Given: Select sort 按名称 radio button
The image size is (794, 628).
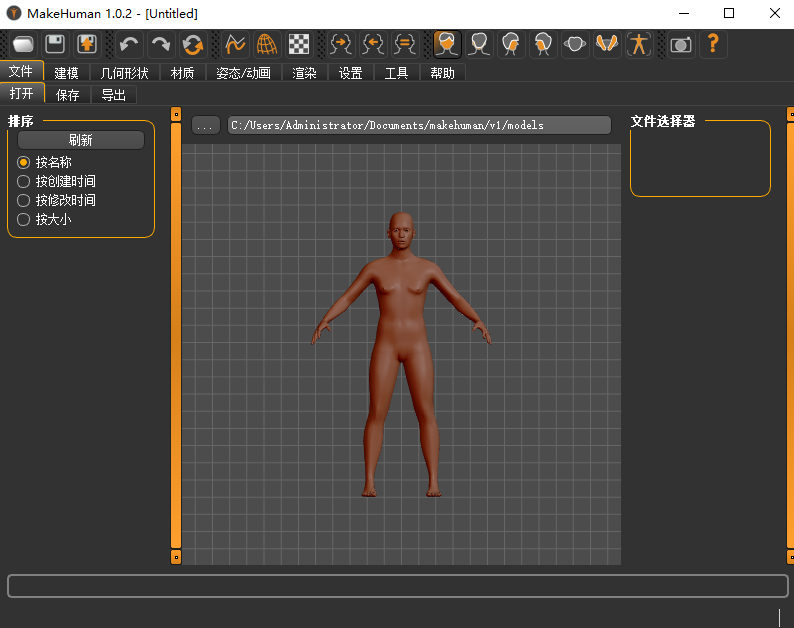Looking at the screenshot, I should point(23,163).
